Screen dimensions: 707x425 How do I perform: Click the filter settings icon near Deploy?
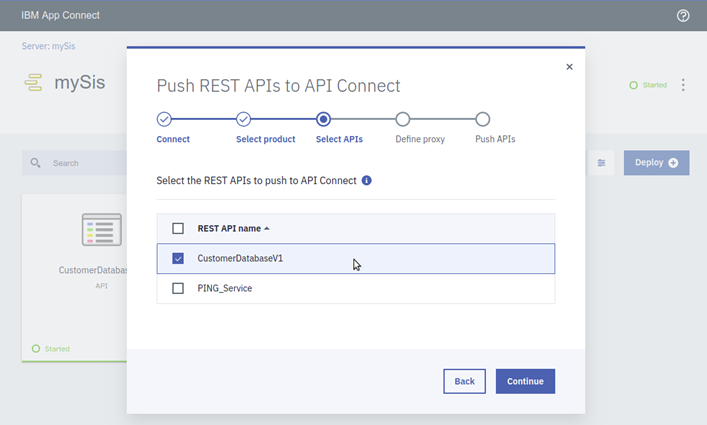[601, 163]
